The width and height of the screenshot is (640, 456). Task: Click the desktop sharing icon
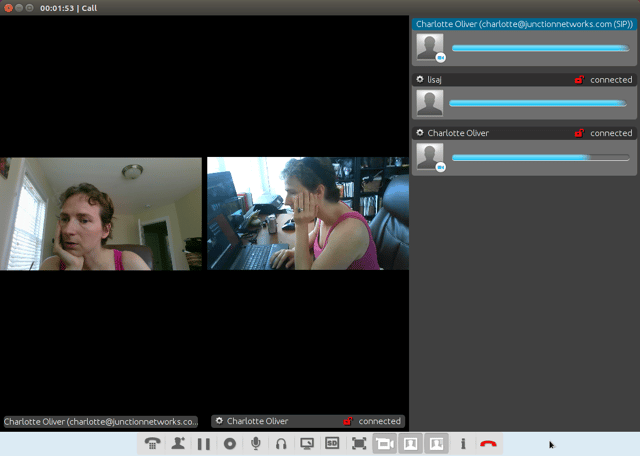click(x=307, y=443)
